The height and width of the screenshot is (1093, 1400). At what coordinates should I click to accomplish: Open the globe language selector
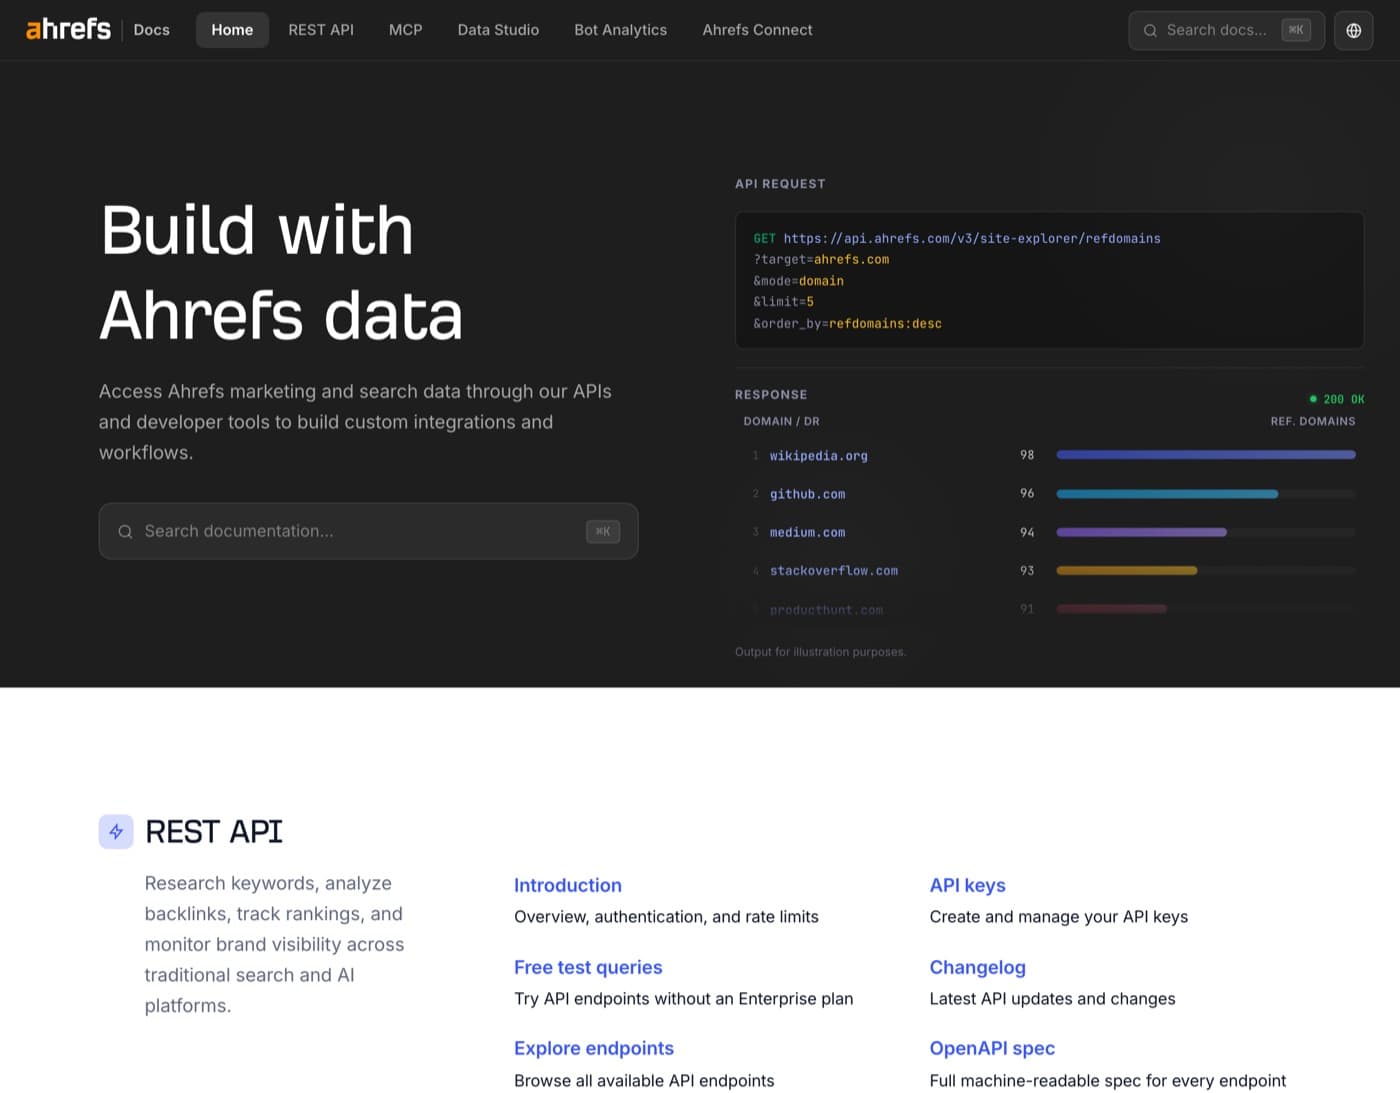[1353, 30]
